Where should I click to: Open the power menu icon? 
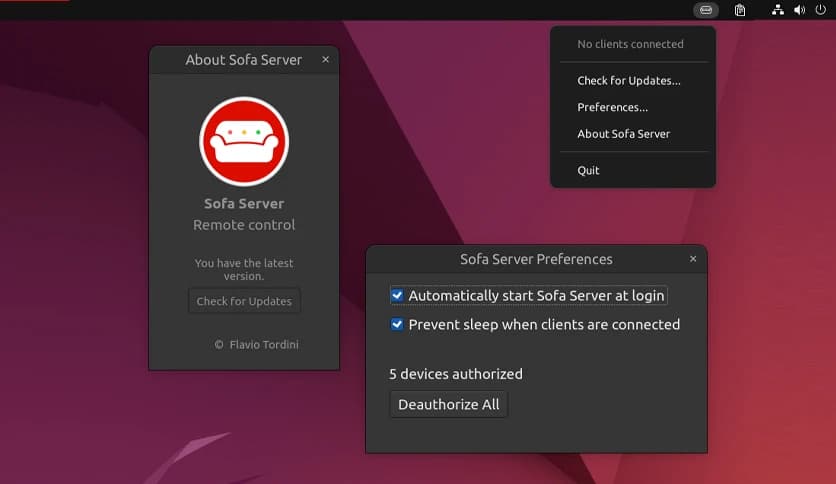pyautogui.click(x=820, y=10)
